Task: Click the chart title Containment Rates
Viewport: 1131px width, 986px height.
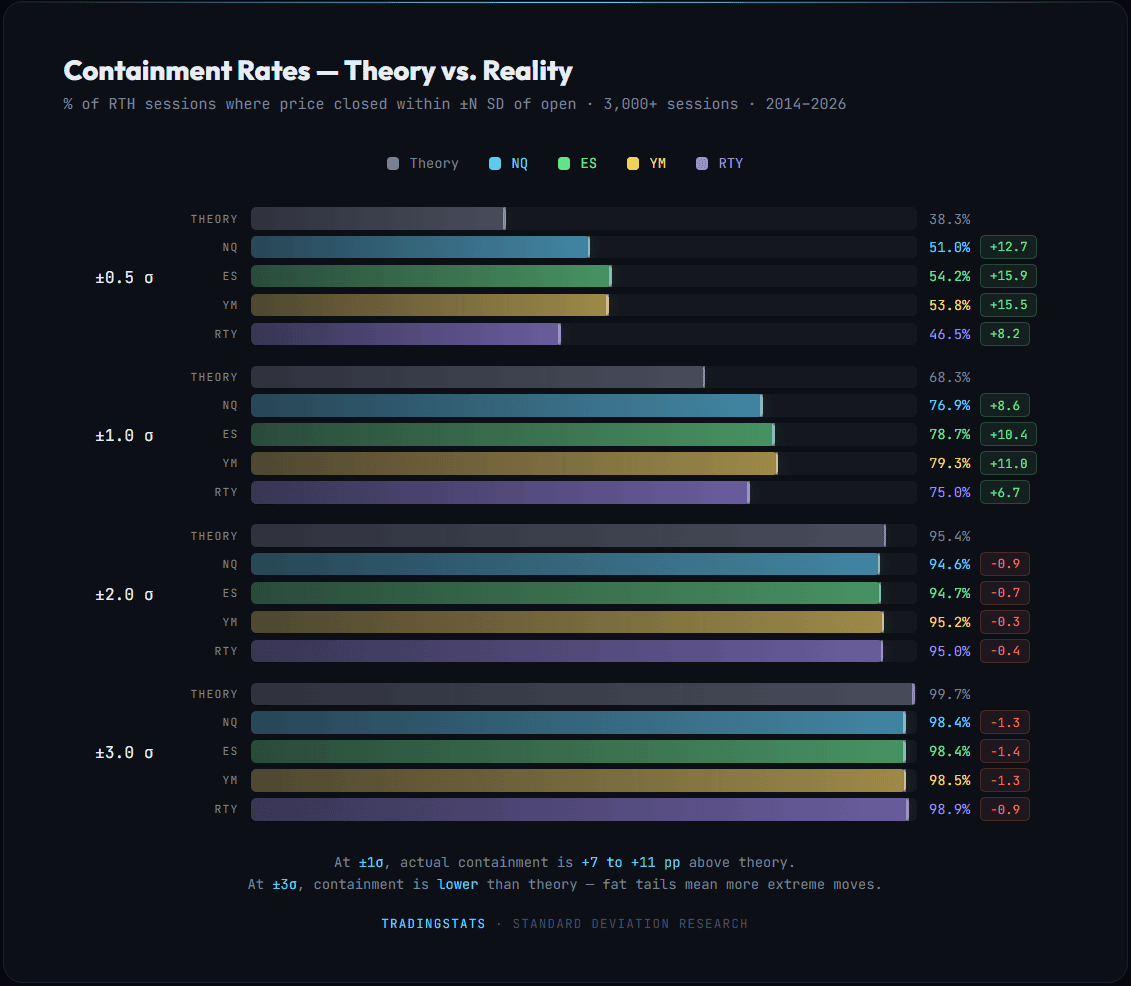Action: point(317,70)
